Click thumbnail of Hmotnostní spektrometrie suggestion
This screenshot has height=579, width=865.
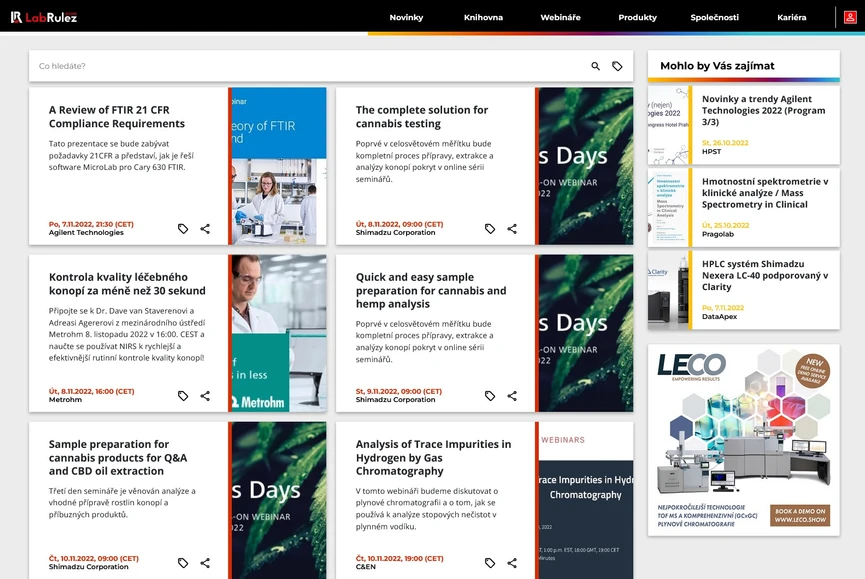point(668,207)
